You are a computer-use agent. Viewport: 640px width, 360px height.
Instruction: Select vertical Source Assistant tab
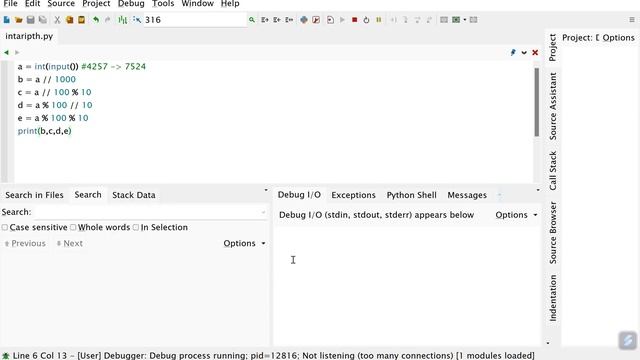[553, 106]
